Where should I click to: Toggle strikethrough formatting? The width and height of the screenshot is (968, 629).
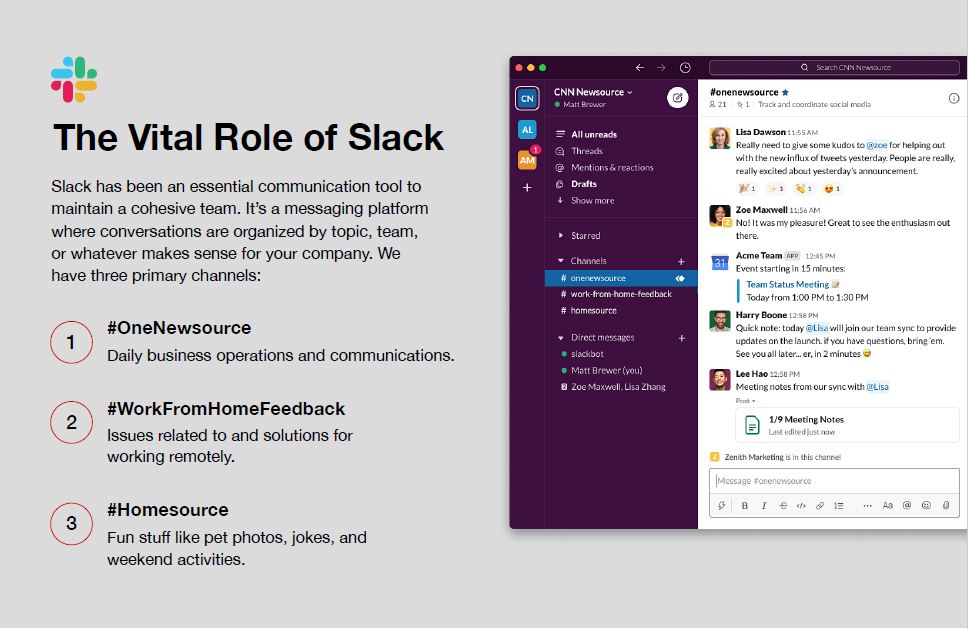(783, 506)
